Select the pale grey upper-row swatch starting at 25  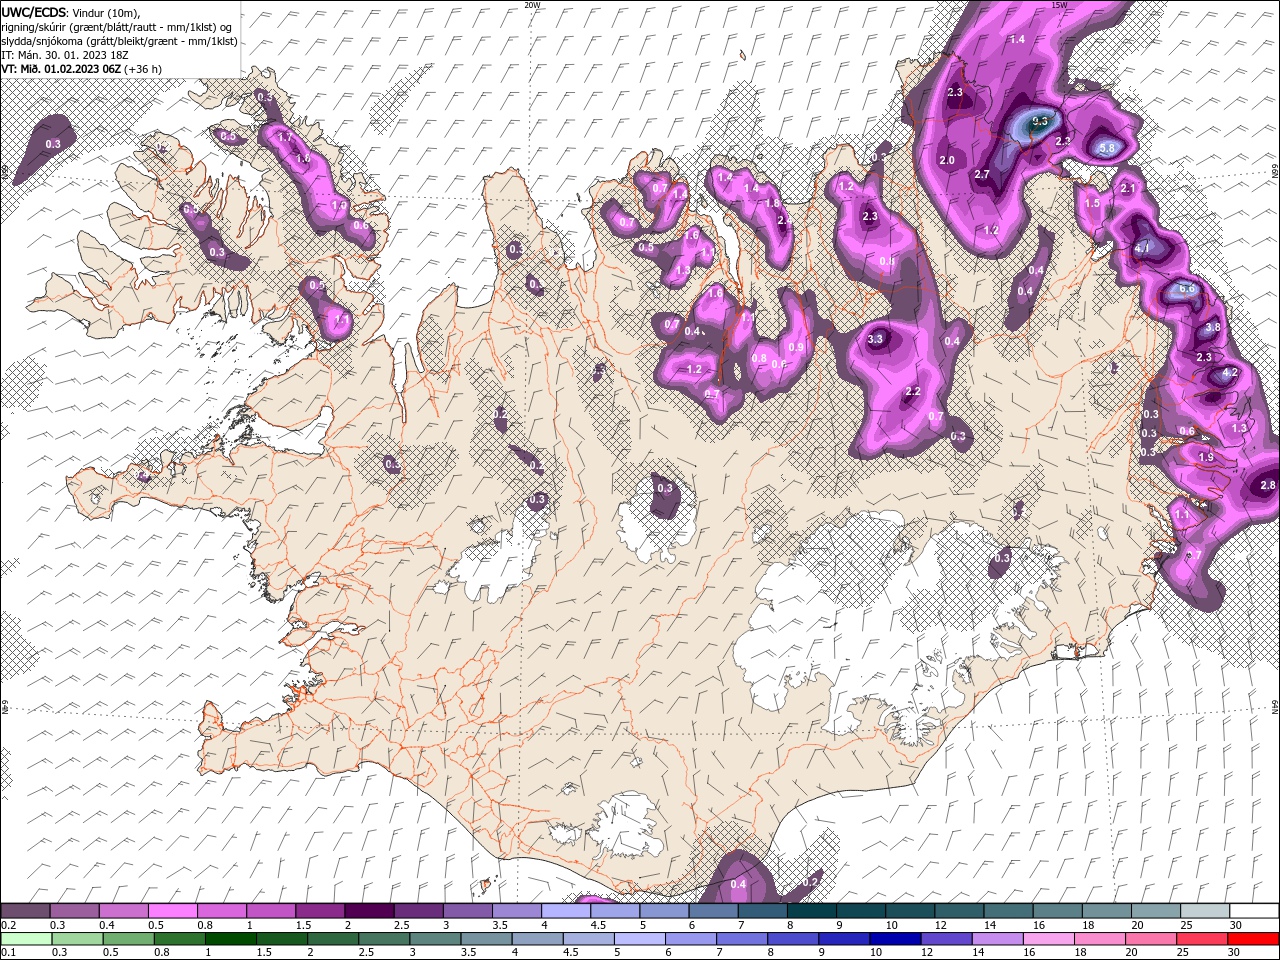(x=1205, y=911)
